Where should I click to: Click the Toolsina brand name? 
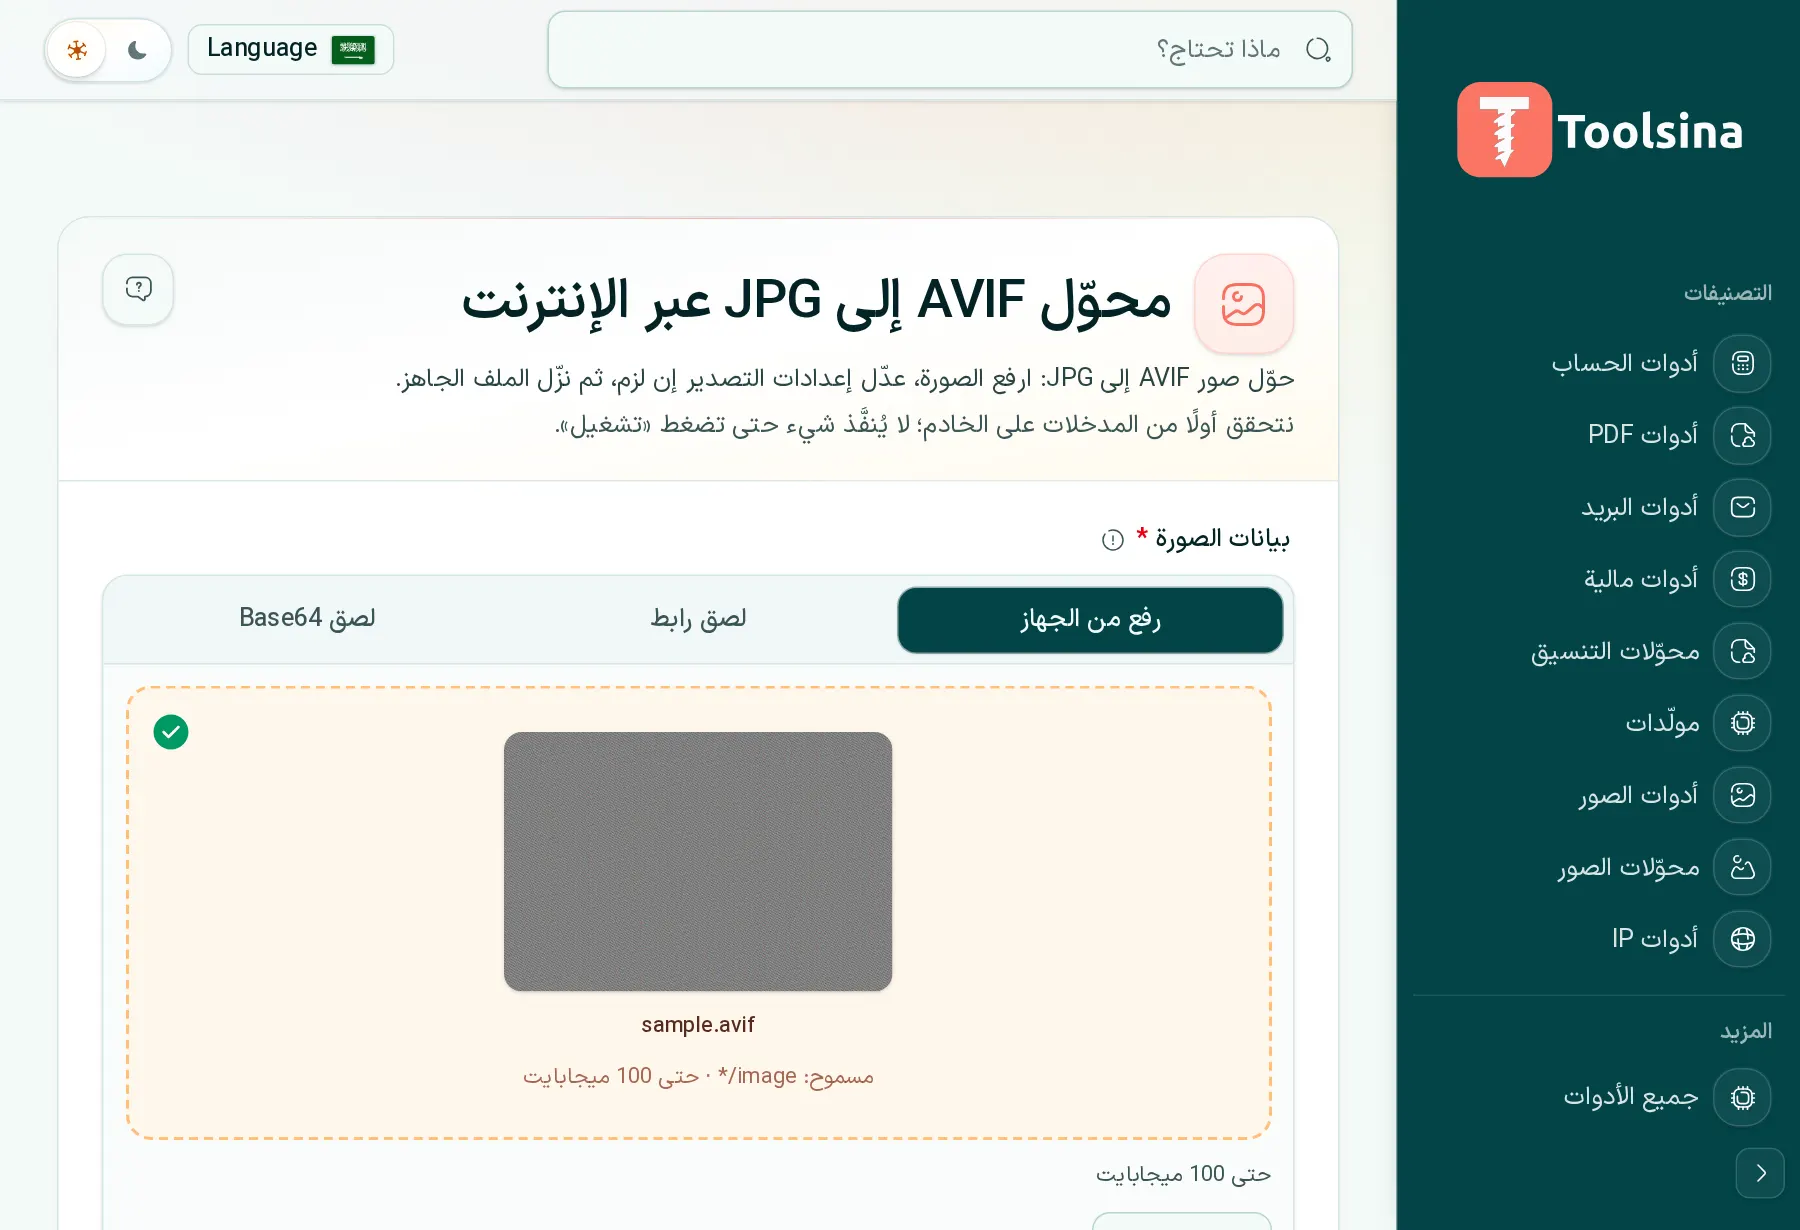[x=1650, y=132]
